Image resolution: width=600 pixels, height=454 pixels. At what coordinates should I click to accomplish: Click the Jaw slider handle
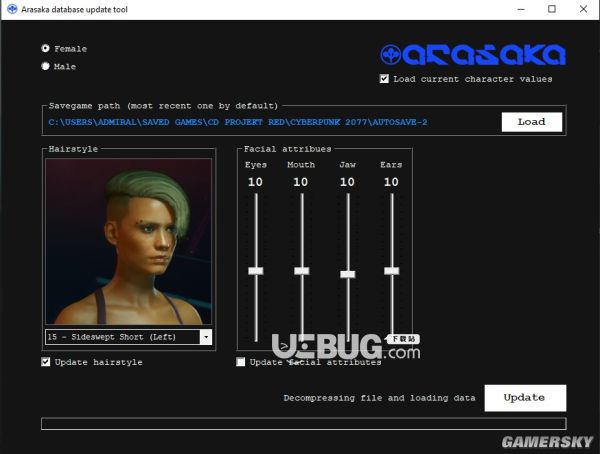(x=347, y=274)
